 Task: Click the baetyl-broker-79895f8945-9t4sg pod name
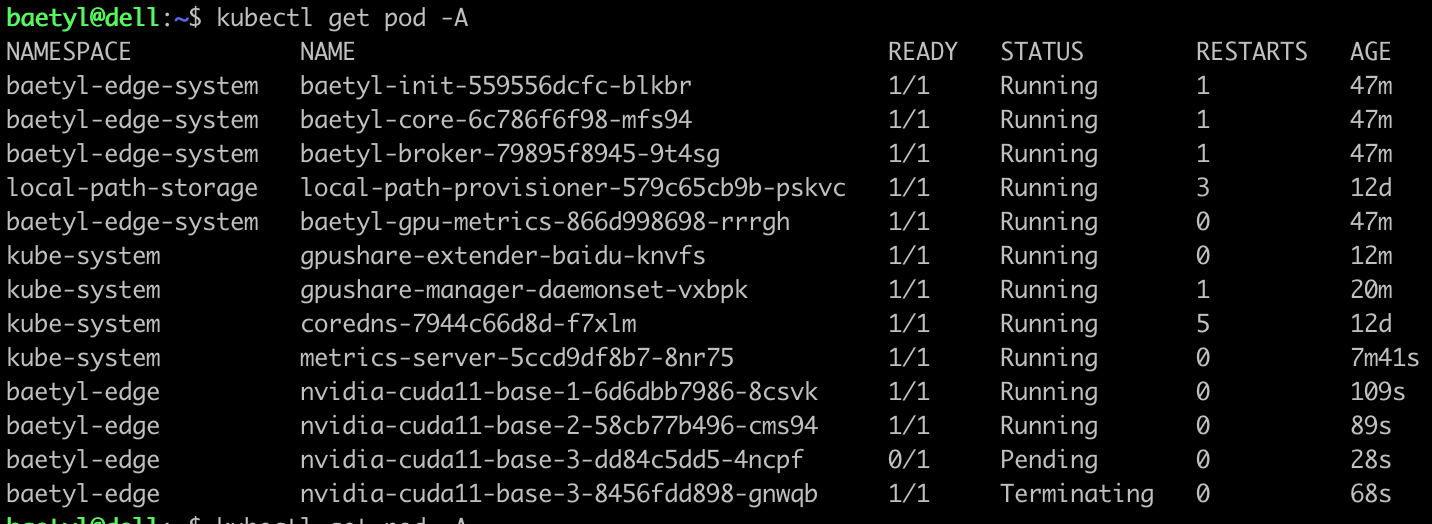pyautogui.click(x=509, y=154)
